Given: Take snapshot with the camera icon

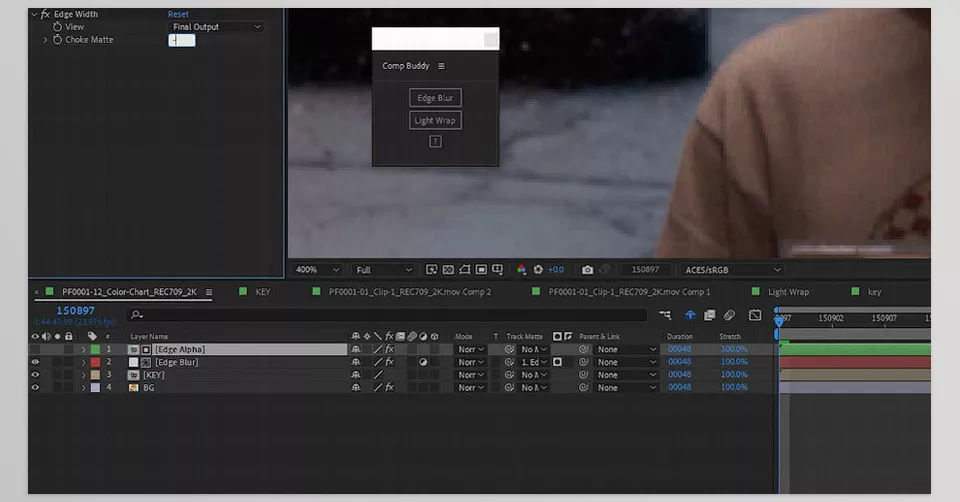Looking at the screenshot, I should [x=587, y=270].
